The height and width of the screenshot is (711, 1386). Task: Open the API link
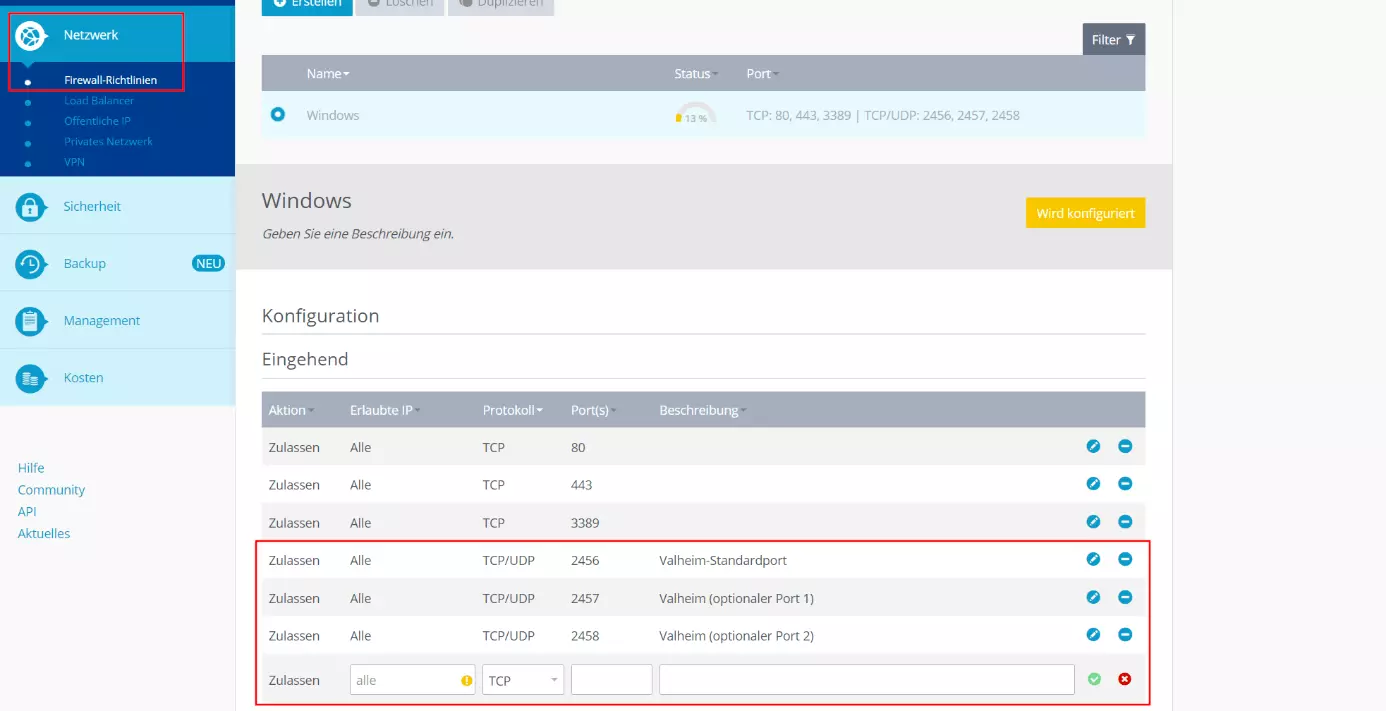27,511
